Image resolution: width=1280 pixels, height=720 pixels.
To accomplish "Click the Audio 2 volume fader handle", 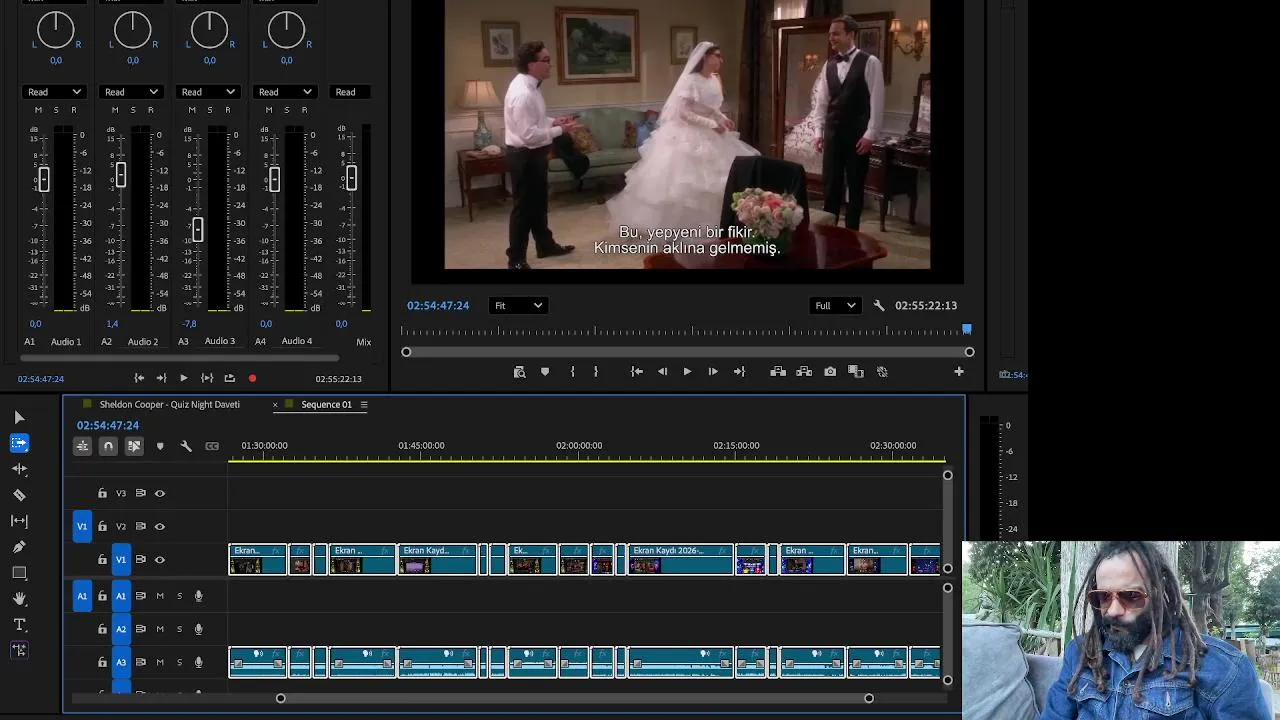I will click(x=120, y=175).
